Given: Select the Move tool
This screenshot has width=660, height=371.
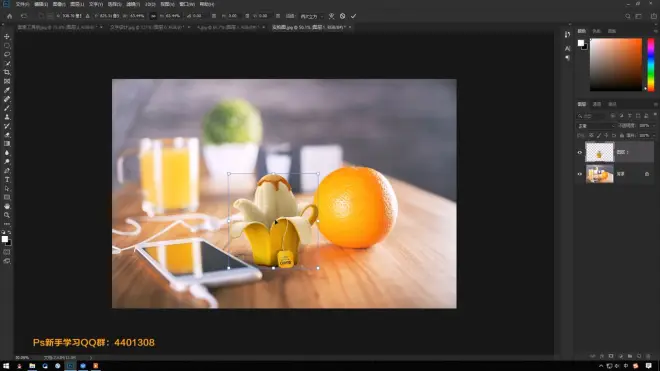Looking at the screenshot, I should pos(7,37).
